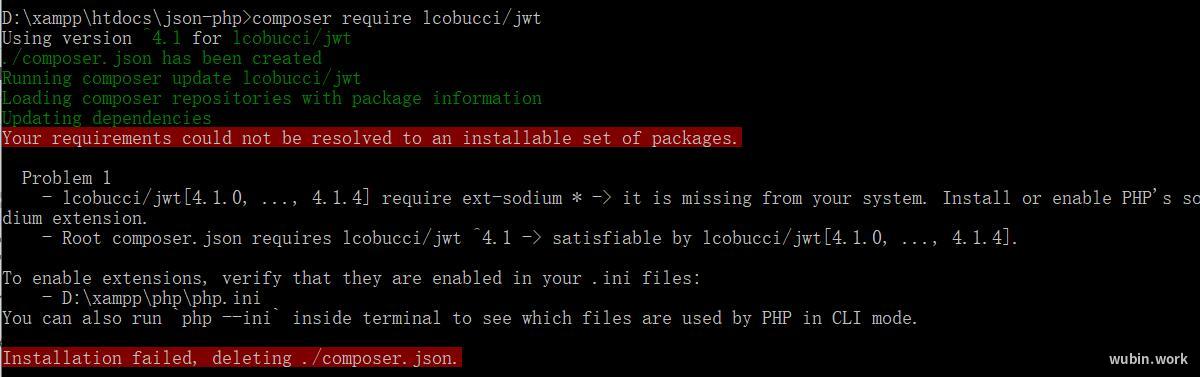Click the Root composer.json requires line

click(530, 238)
